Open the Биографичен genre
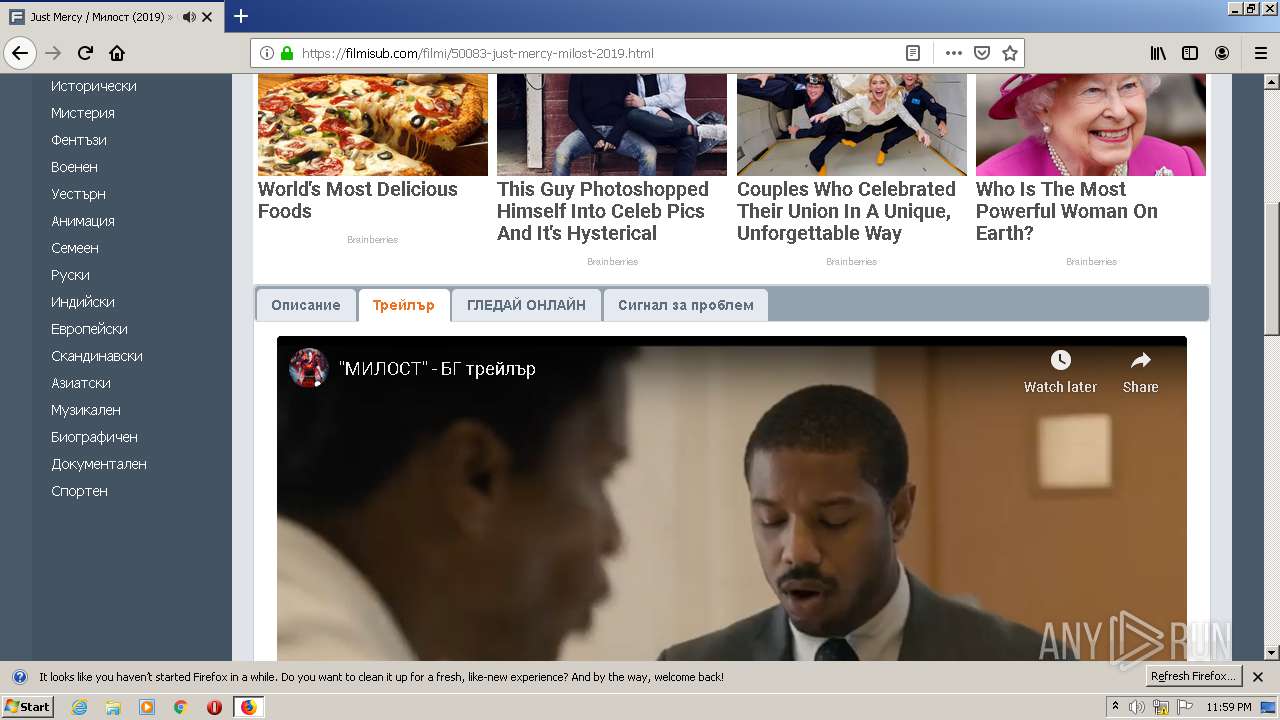This screenshot has width=1280, height=720. (94, 437)
